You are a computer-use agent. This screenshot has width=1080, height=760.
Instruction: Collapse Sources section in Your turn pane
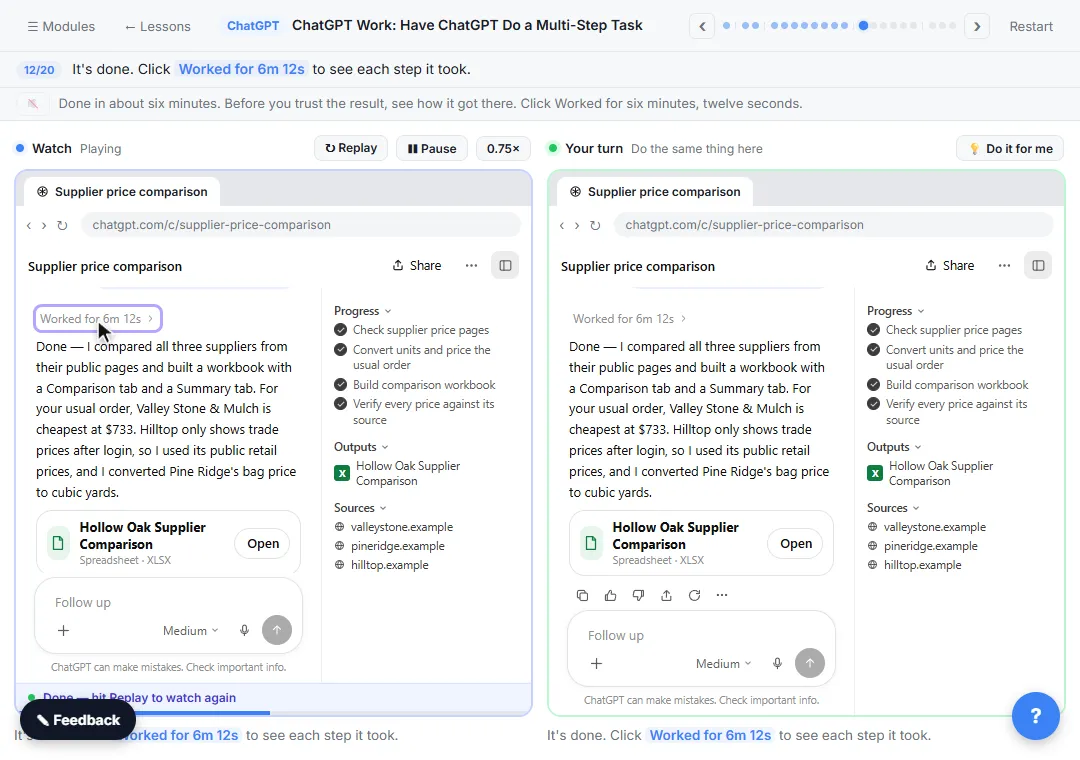(x=893, y=508)
